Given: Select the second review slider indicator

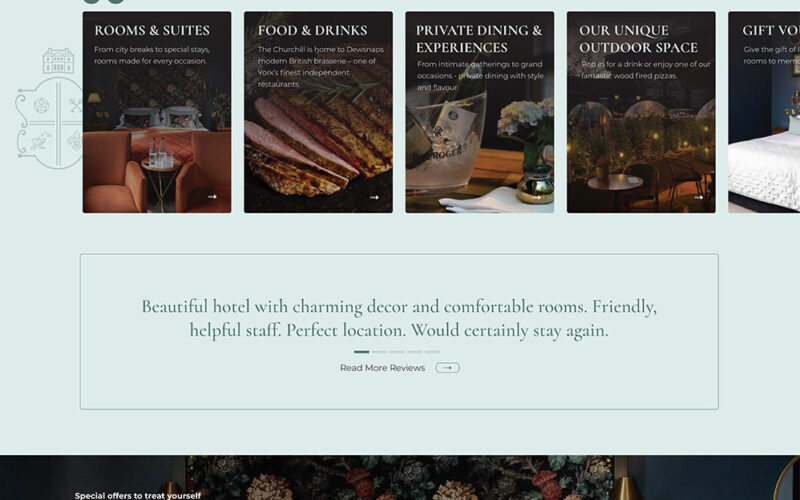Looking at the screenshot, I should pyautogui.click(x=379, y=352).
